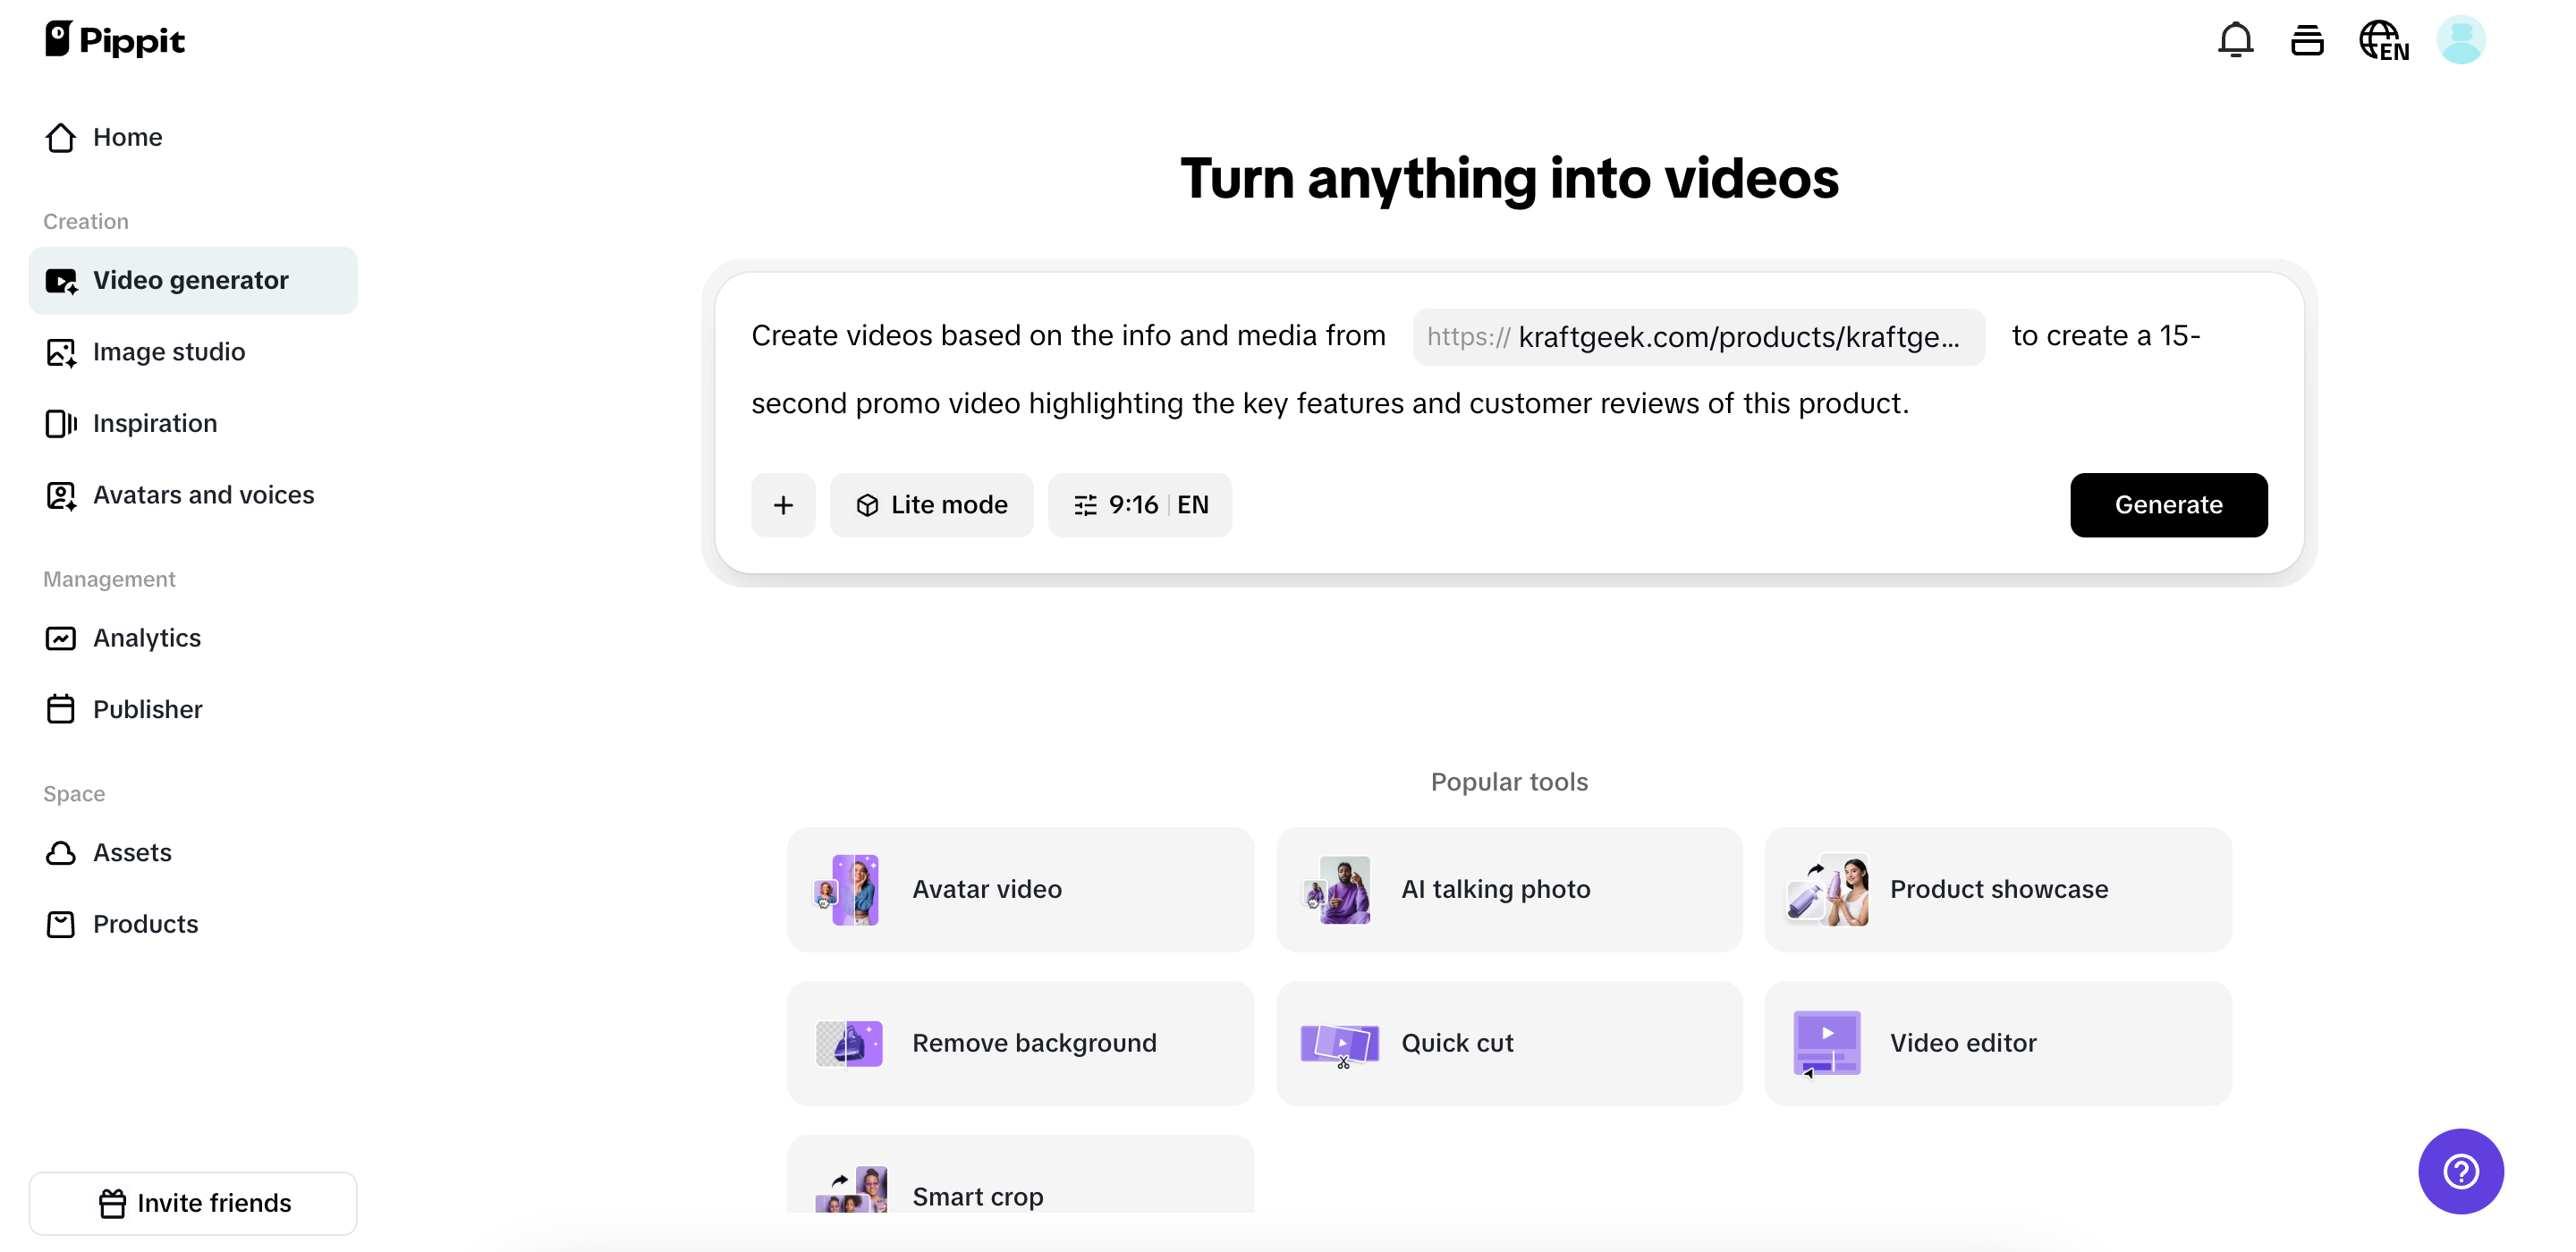2576x1252 pixels.
Task: Open the Product showcase tool card
Action: coord(1997,889)
